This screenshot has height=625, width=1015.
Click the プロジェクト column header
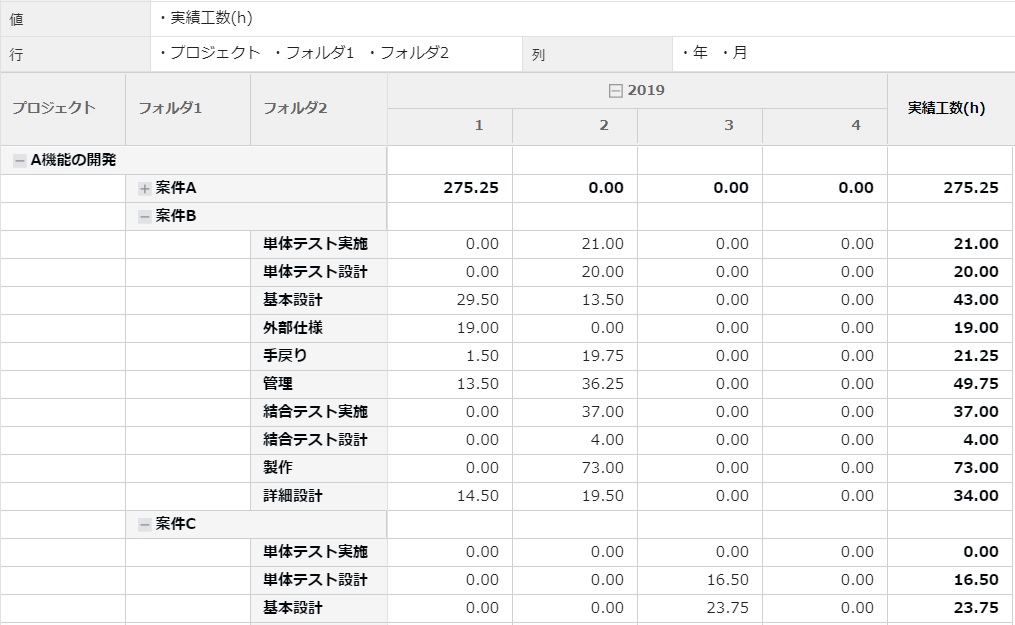(x=54, y=108)
